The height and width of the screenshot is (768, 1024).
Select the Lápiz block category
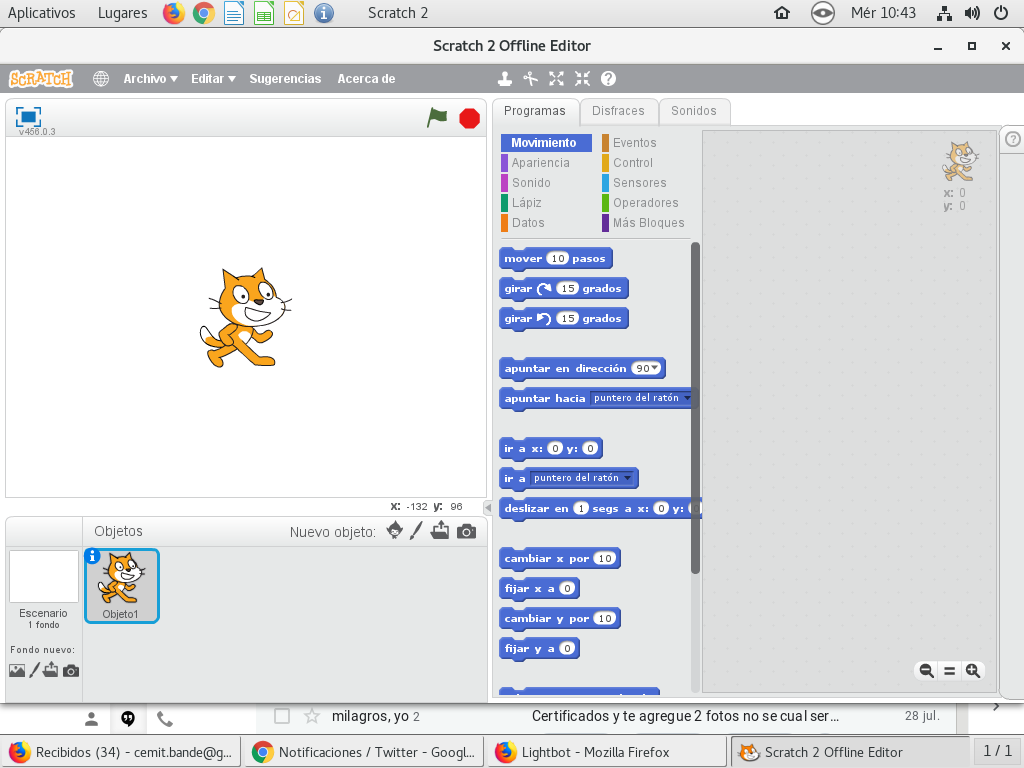coord(526,202)
